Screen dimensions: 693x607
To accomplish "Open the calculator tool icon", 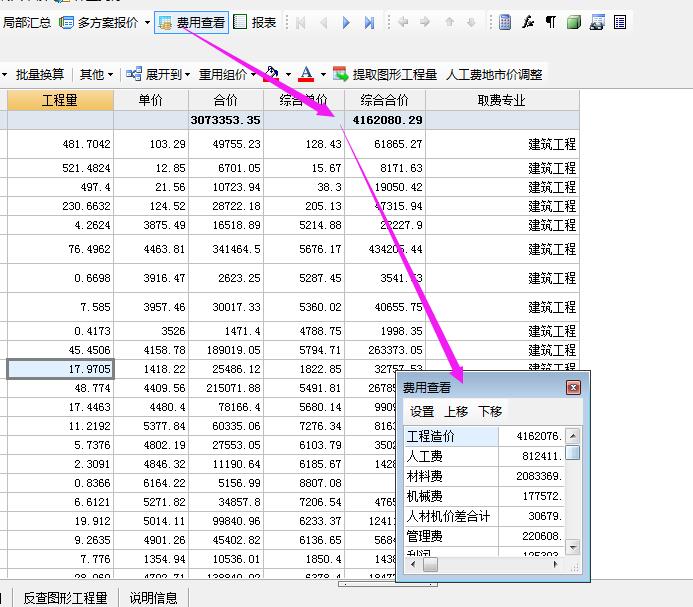I will pos(505,22).
